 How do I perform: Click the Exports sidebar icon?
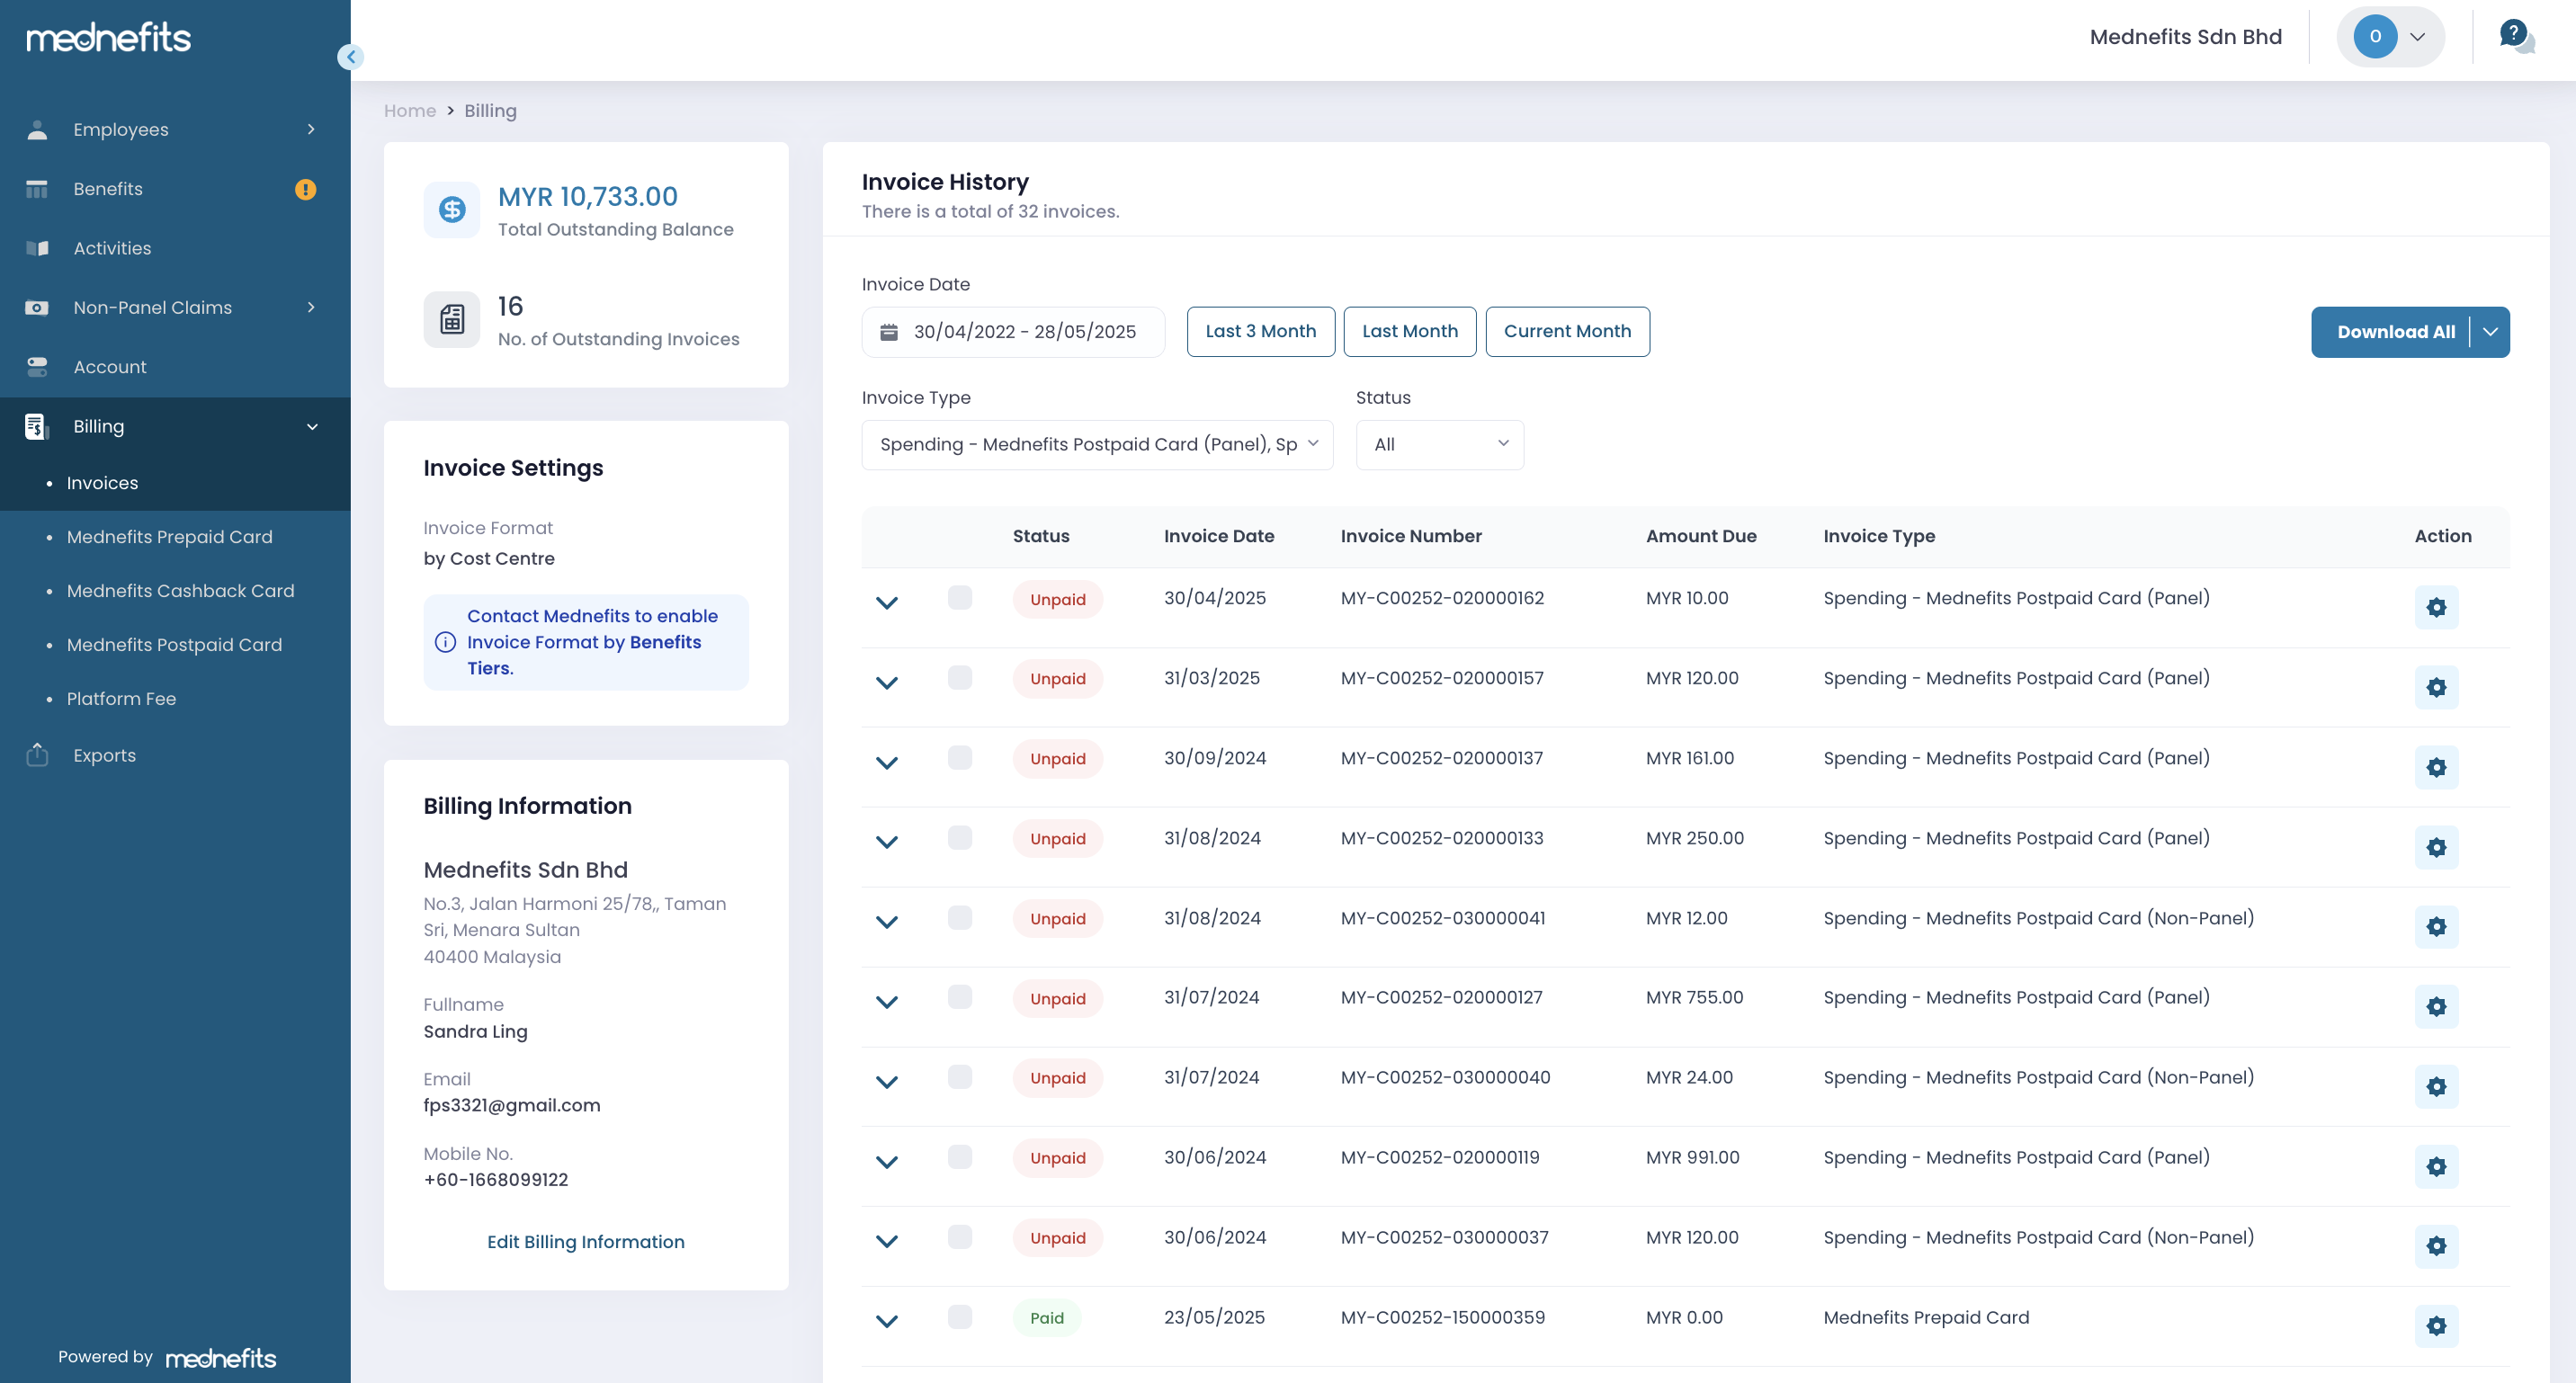click(37, 755)
